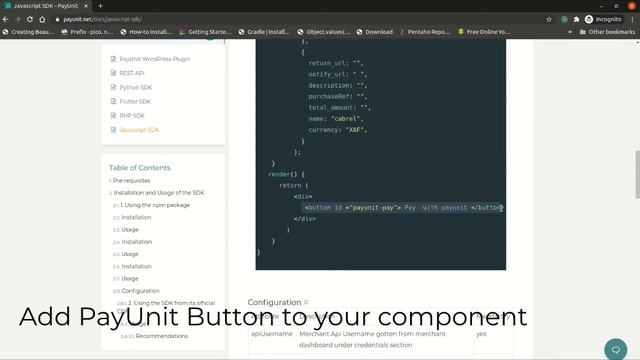Jump to contents entry 2.5 Usage
Image resolution: width=640 pixels, height=360 pixels.
(x=130, y=254)
